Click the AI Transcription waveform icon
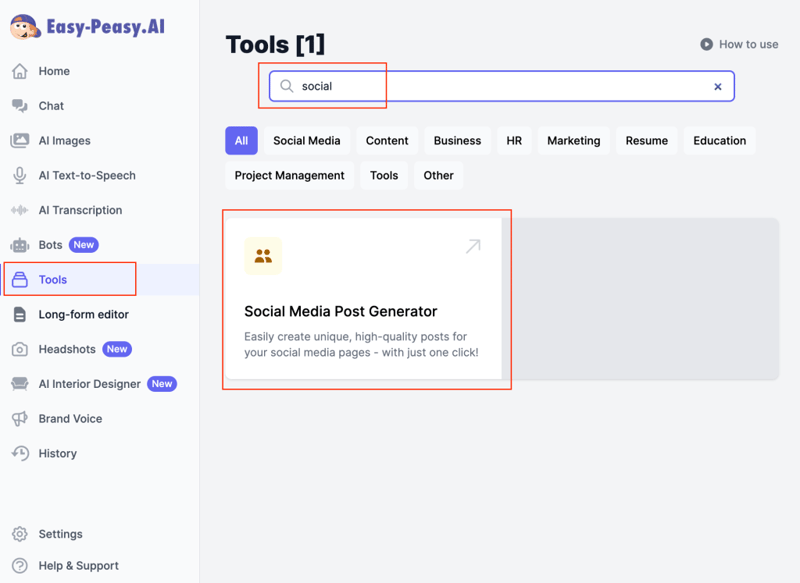 pyautogui.click(x=20, y=210)
